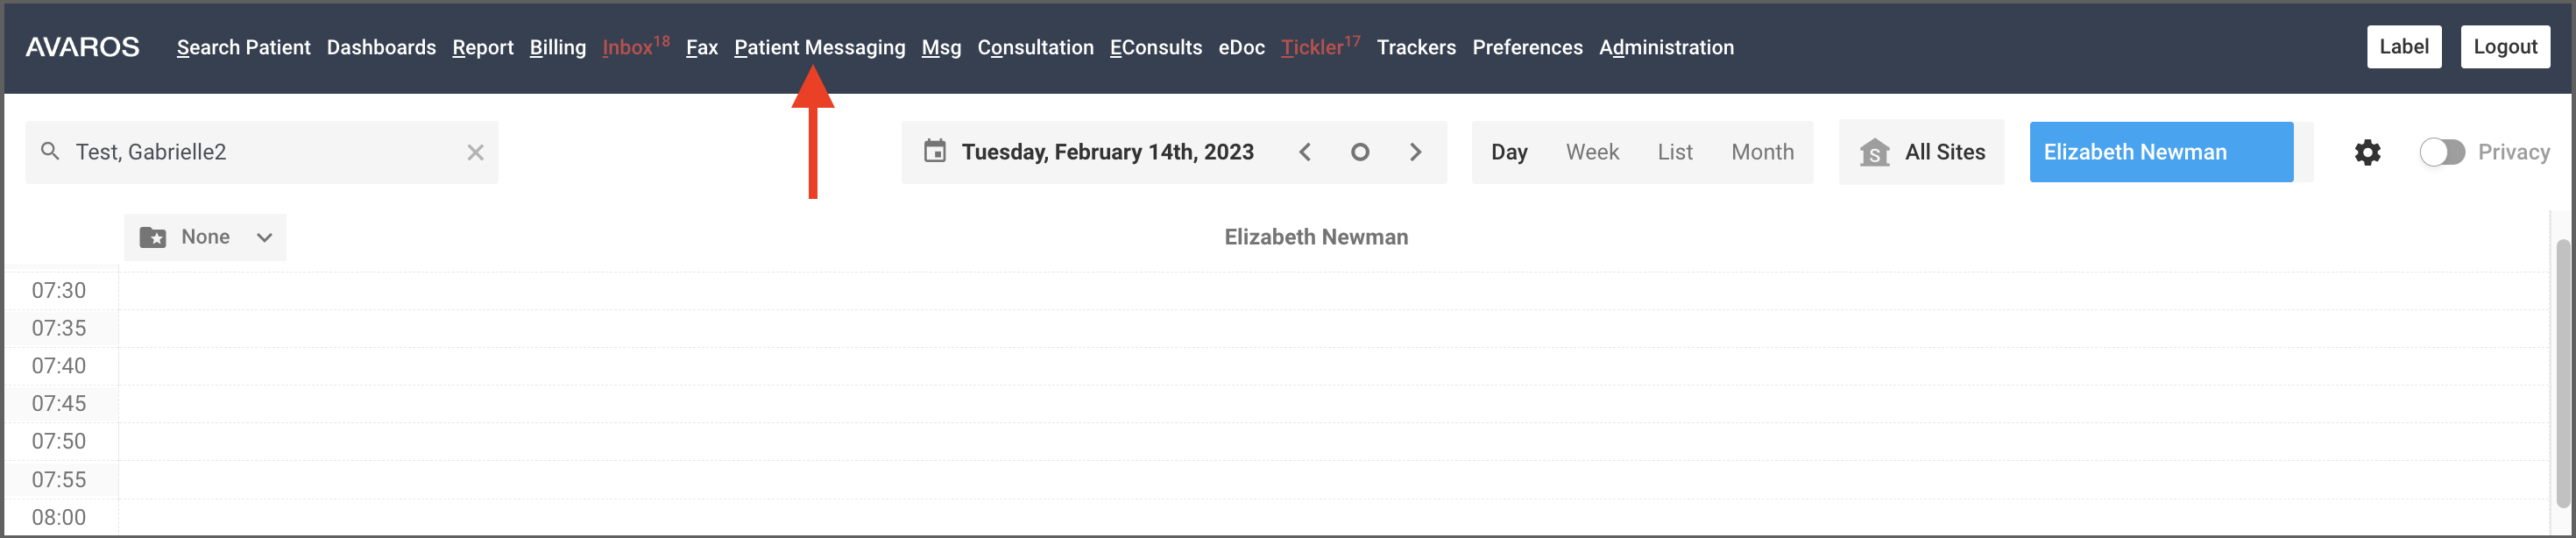Go to the next day arrow
Image resolution: width=2576 pixels, height=538 pixels.
[x=1415, y=152]
